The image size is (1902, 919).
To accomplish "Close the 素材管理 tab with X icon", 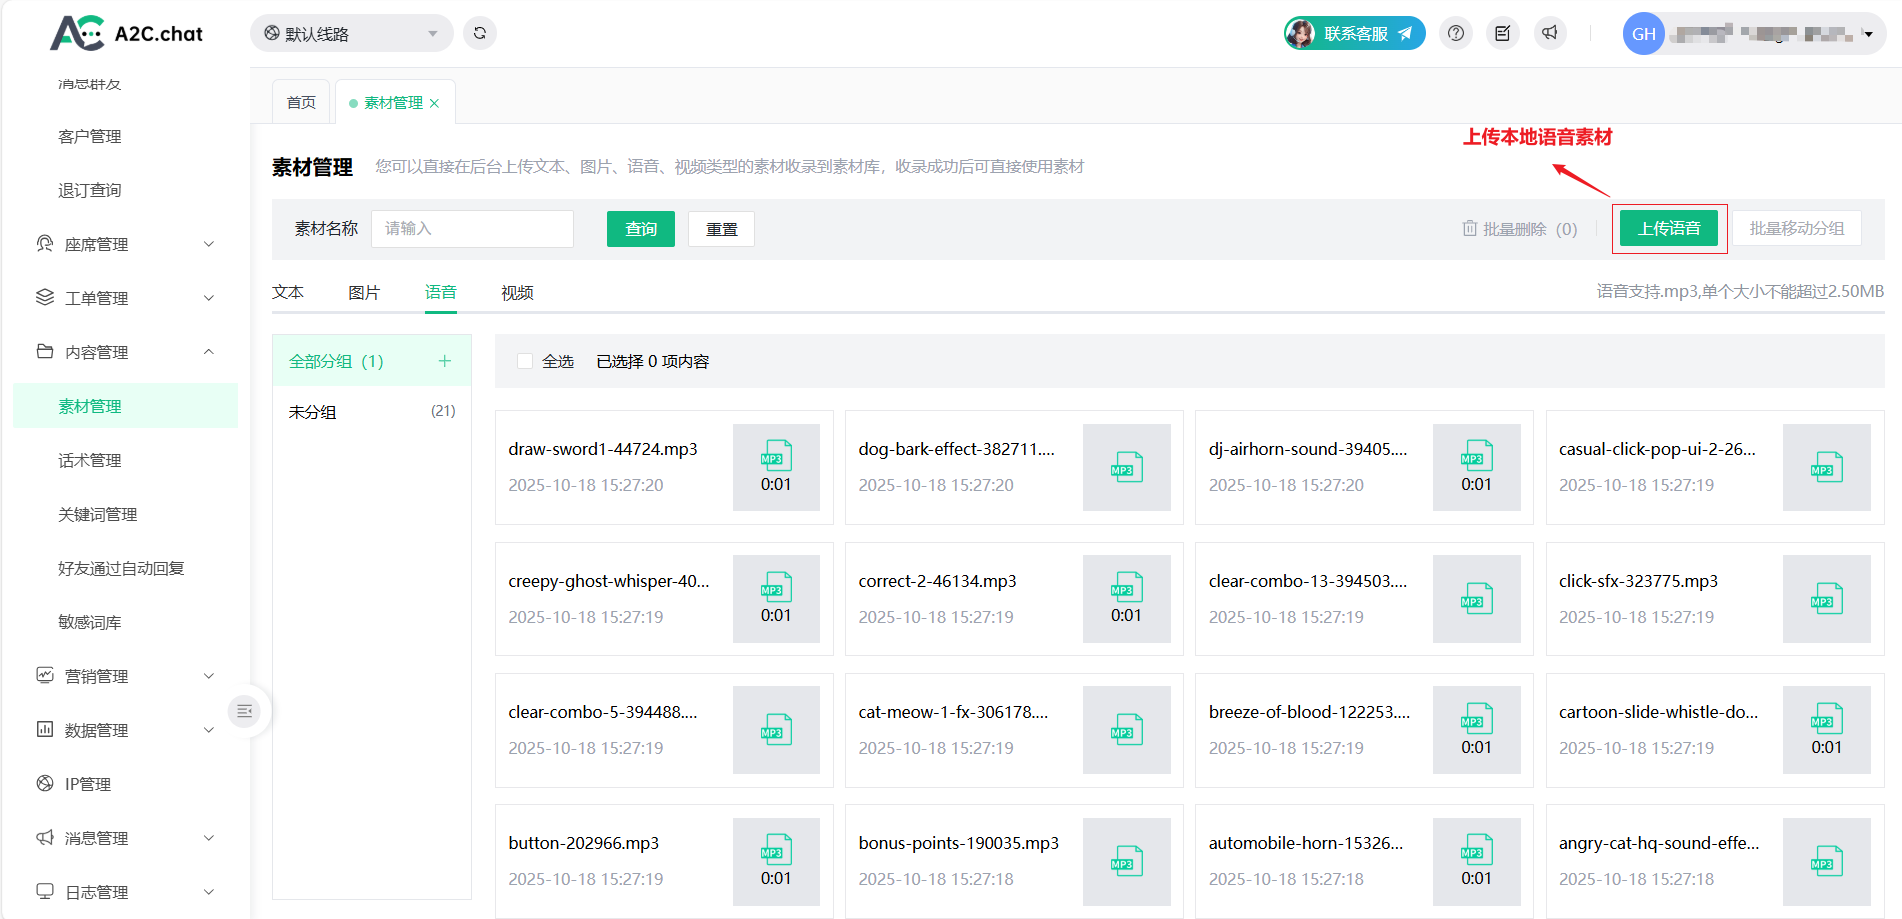I will click(x=434, y=103).
